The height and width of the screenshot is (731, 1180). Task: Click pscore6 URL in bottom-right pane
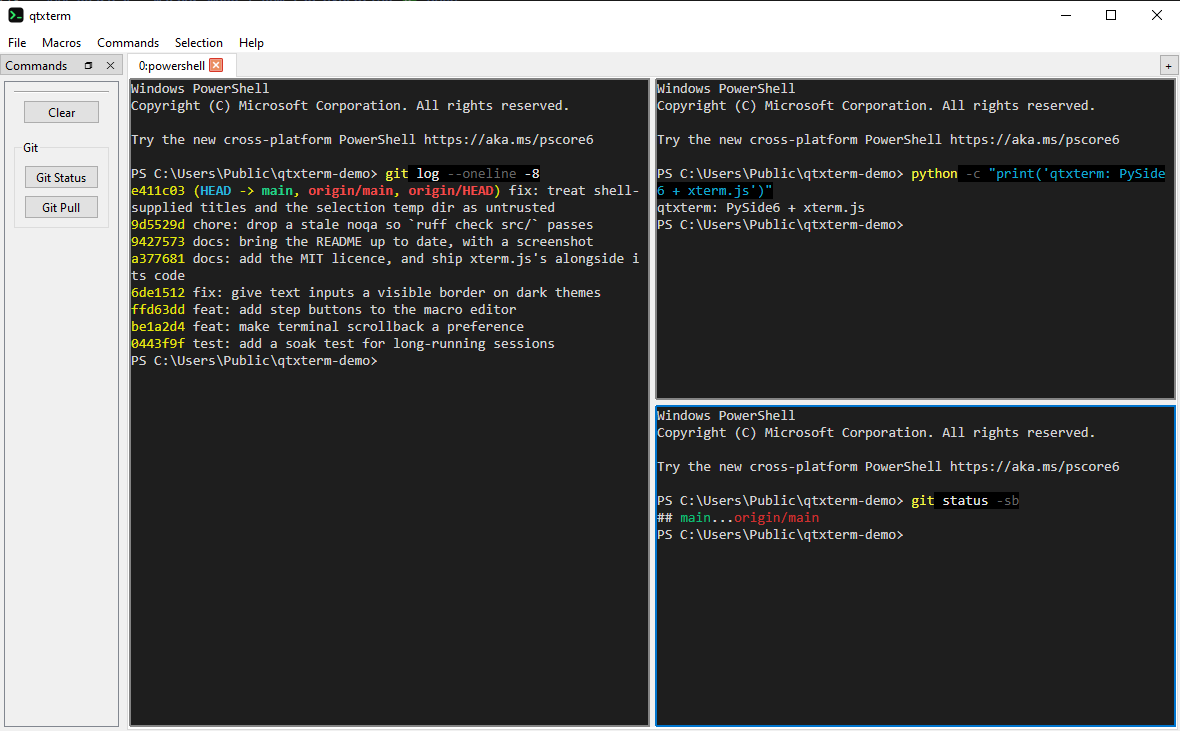click(1035, 467)
